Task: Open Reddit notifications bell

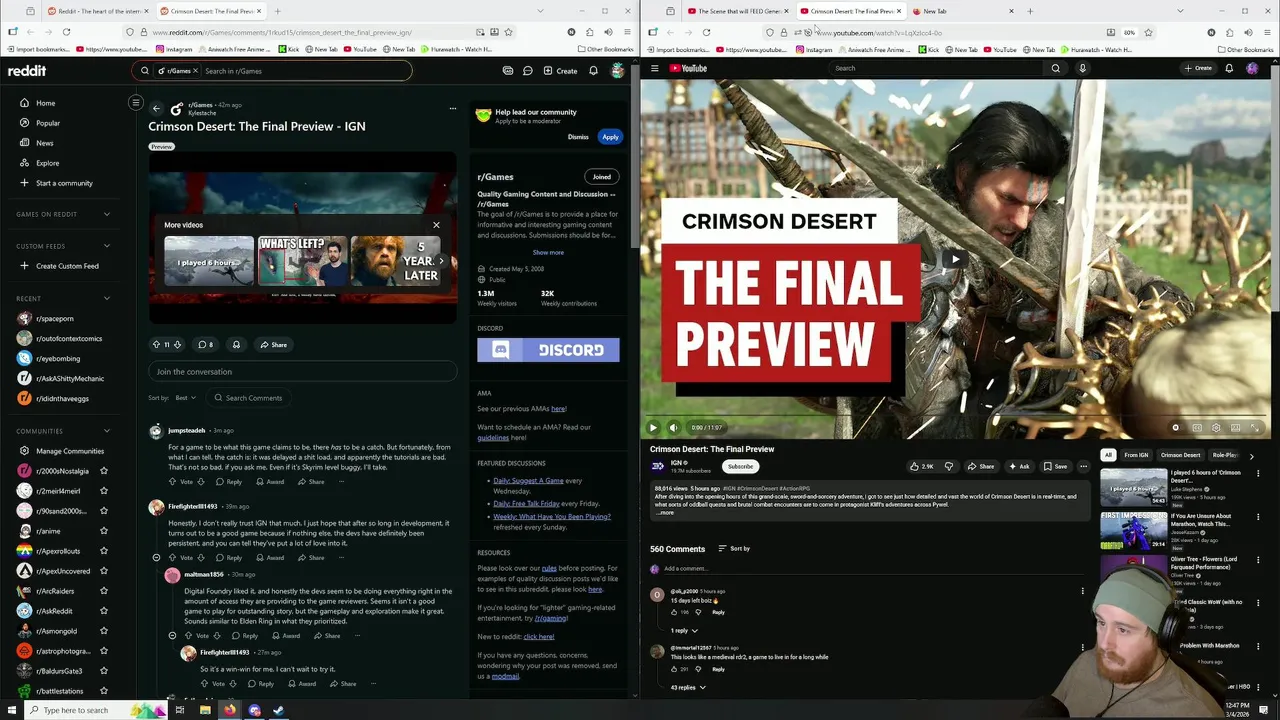Action: pos(593,71)
